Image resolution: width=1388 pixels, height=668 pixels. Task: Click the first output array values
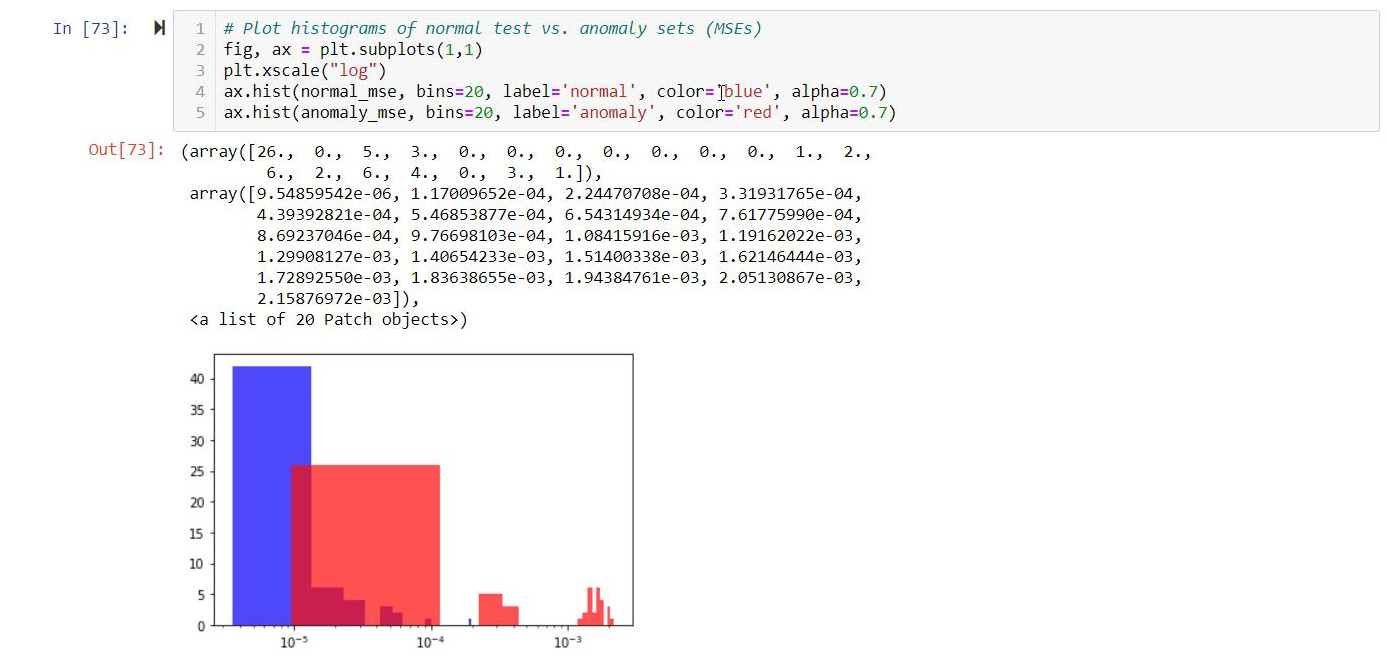click(x=500, y=152)
